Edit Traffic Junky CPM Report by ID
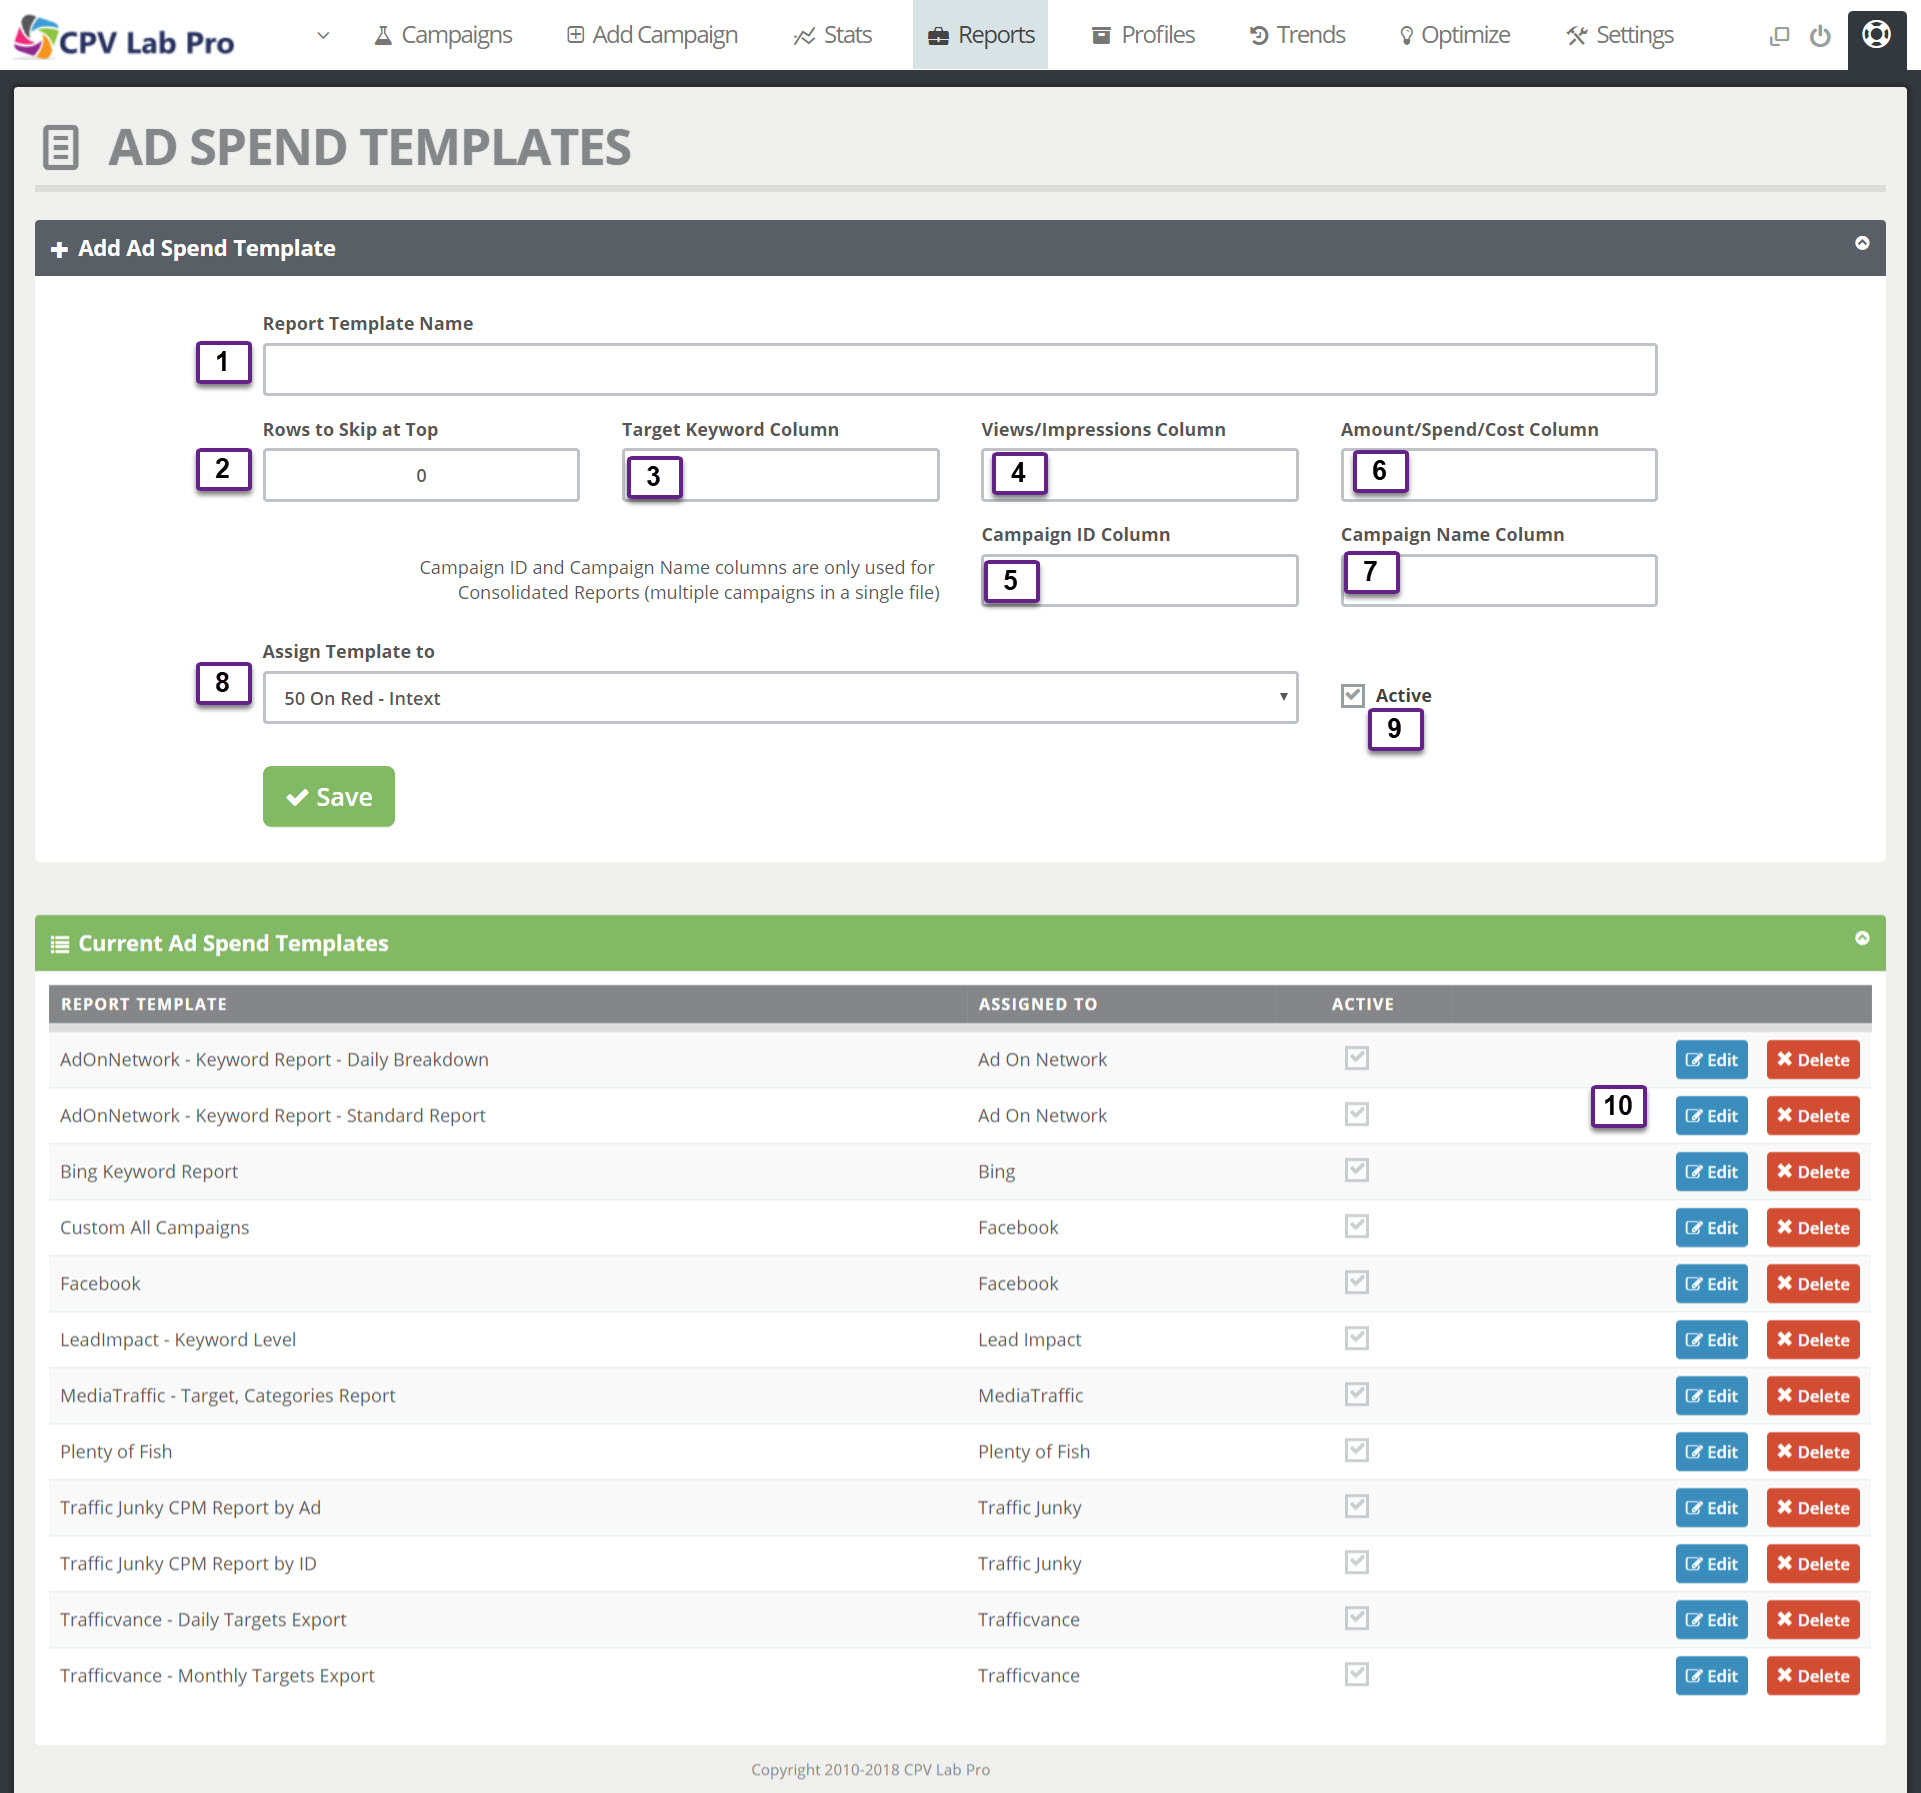 pyautogui.click(x=1712, y=1564)
